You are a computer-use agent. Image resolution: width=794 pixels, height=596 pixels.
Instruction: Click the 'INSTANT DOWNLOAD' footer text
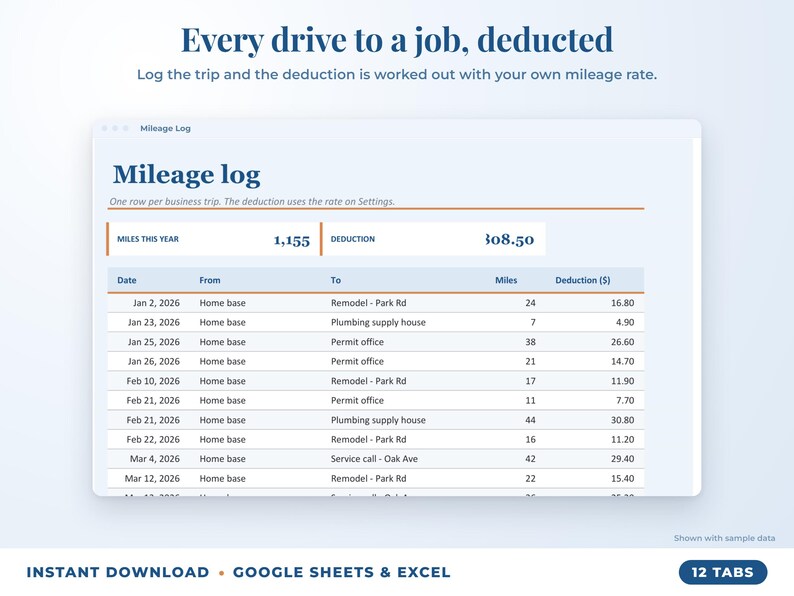coord(118,572)
